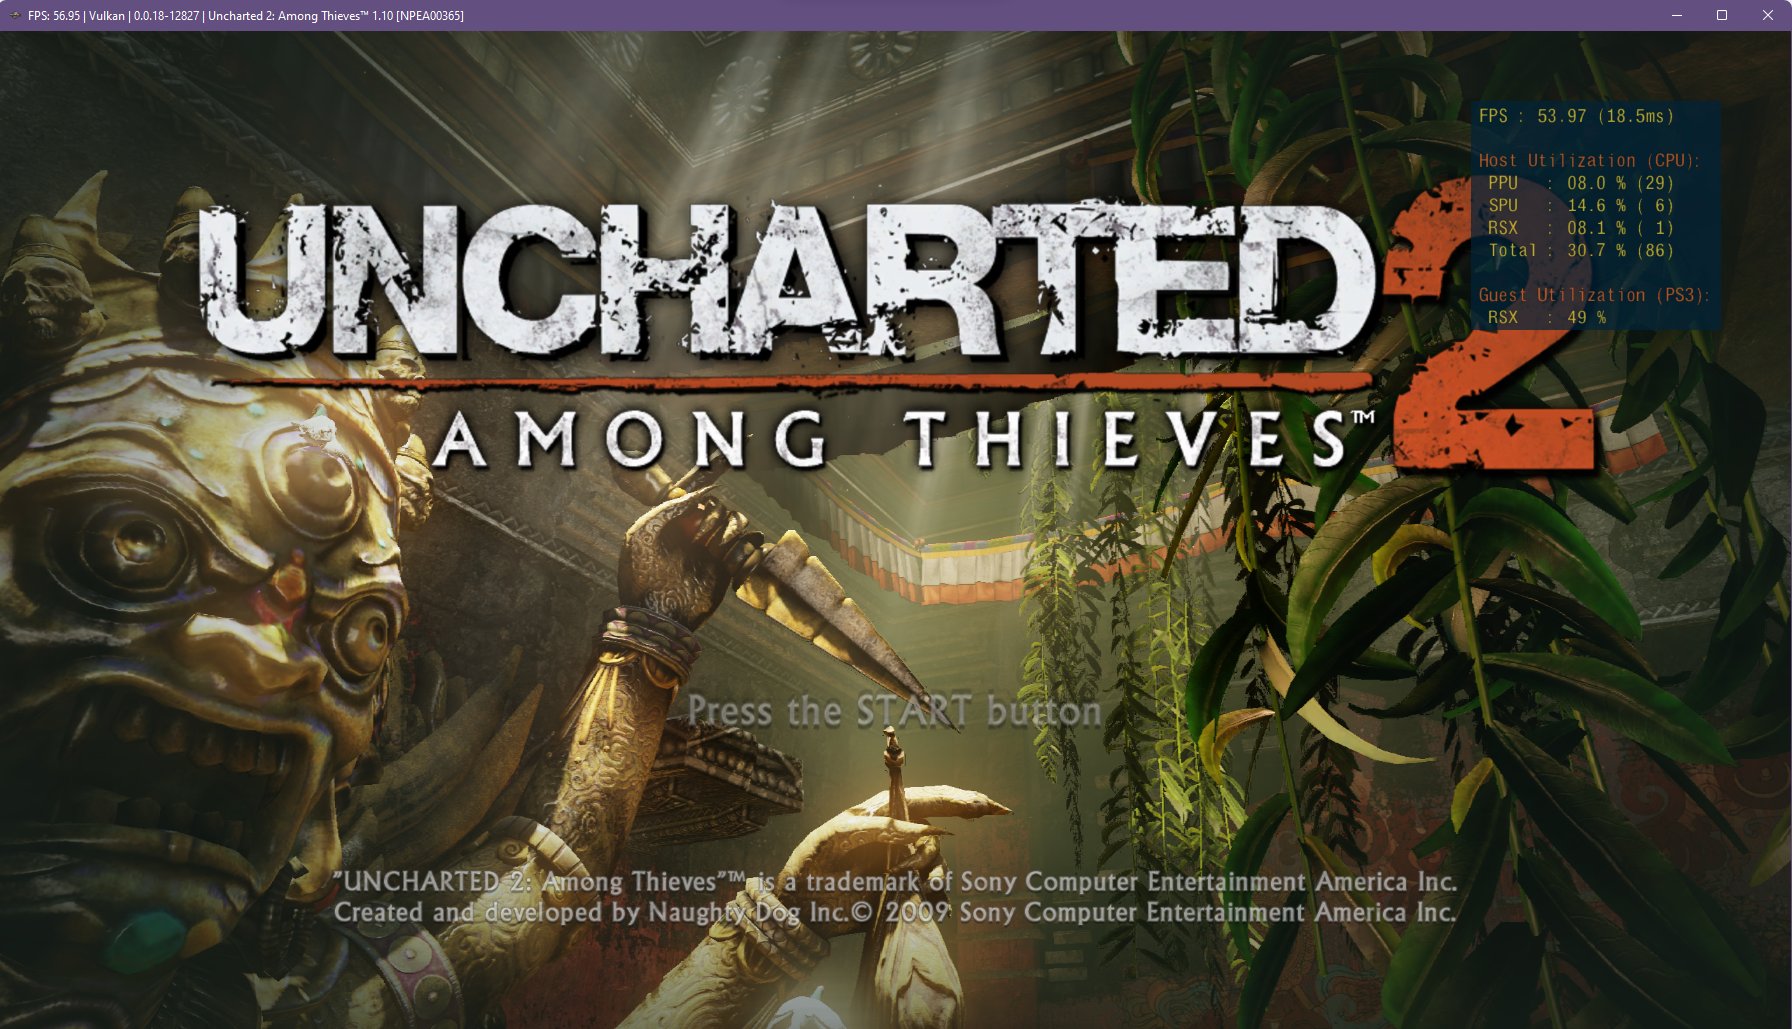Screen dimensions: 1792x1029
Task: Click the Guest Utilization (PS3) heading
Action: point(1594,295)
